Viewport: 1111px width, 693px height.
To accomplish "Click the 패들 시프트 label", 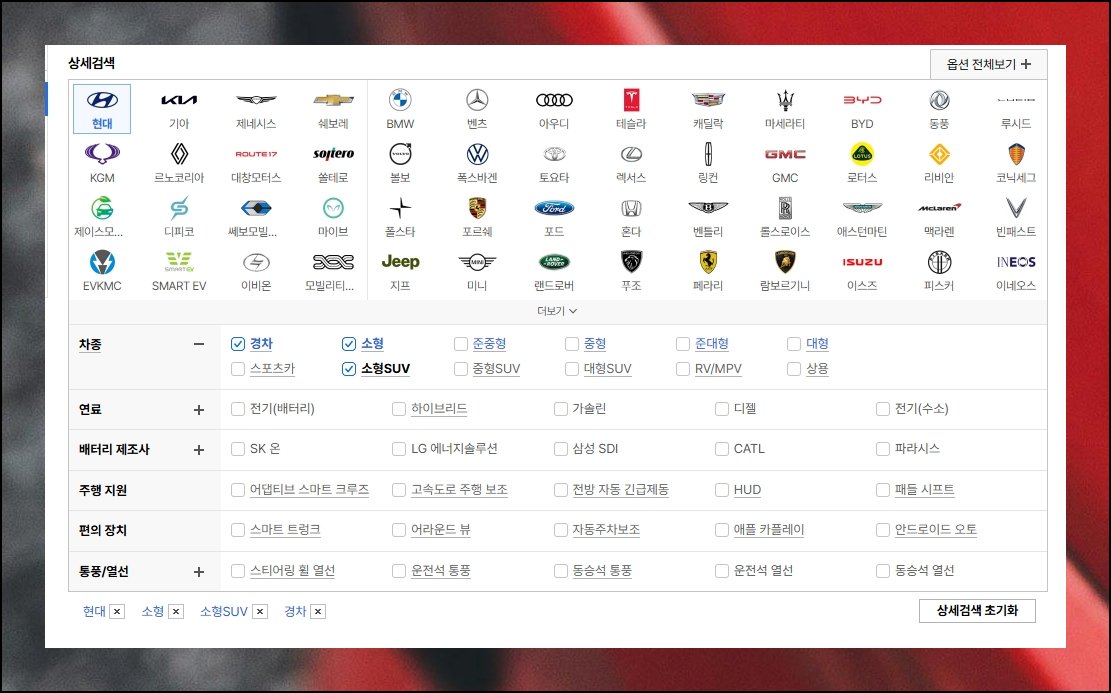I will pos(925,490).
